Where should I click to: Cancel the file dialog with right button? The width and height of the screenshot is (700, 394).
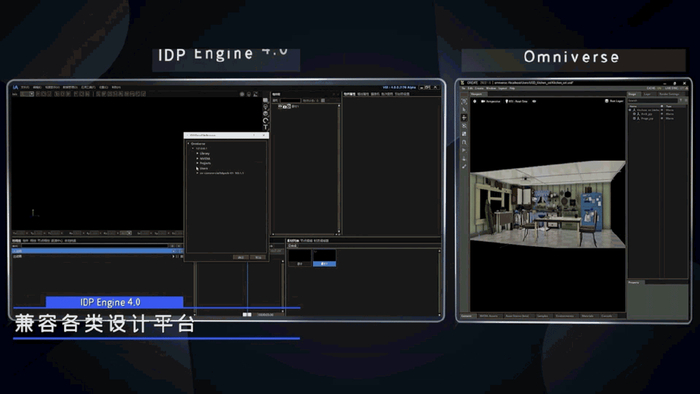[x=258, y=257]
